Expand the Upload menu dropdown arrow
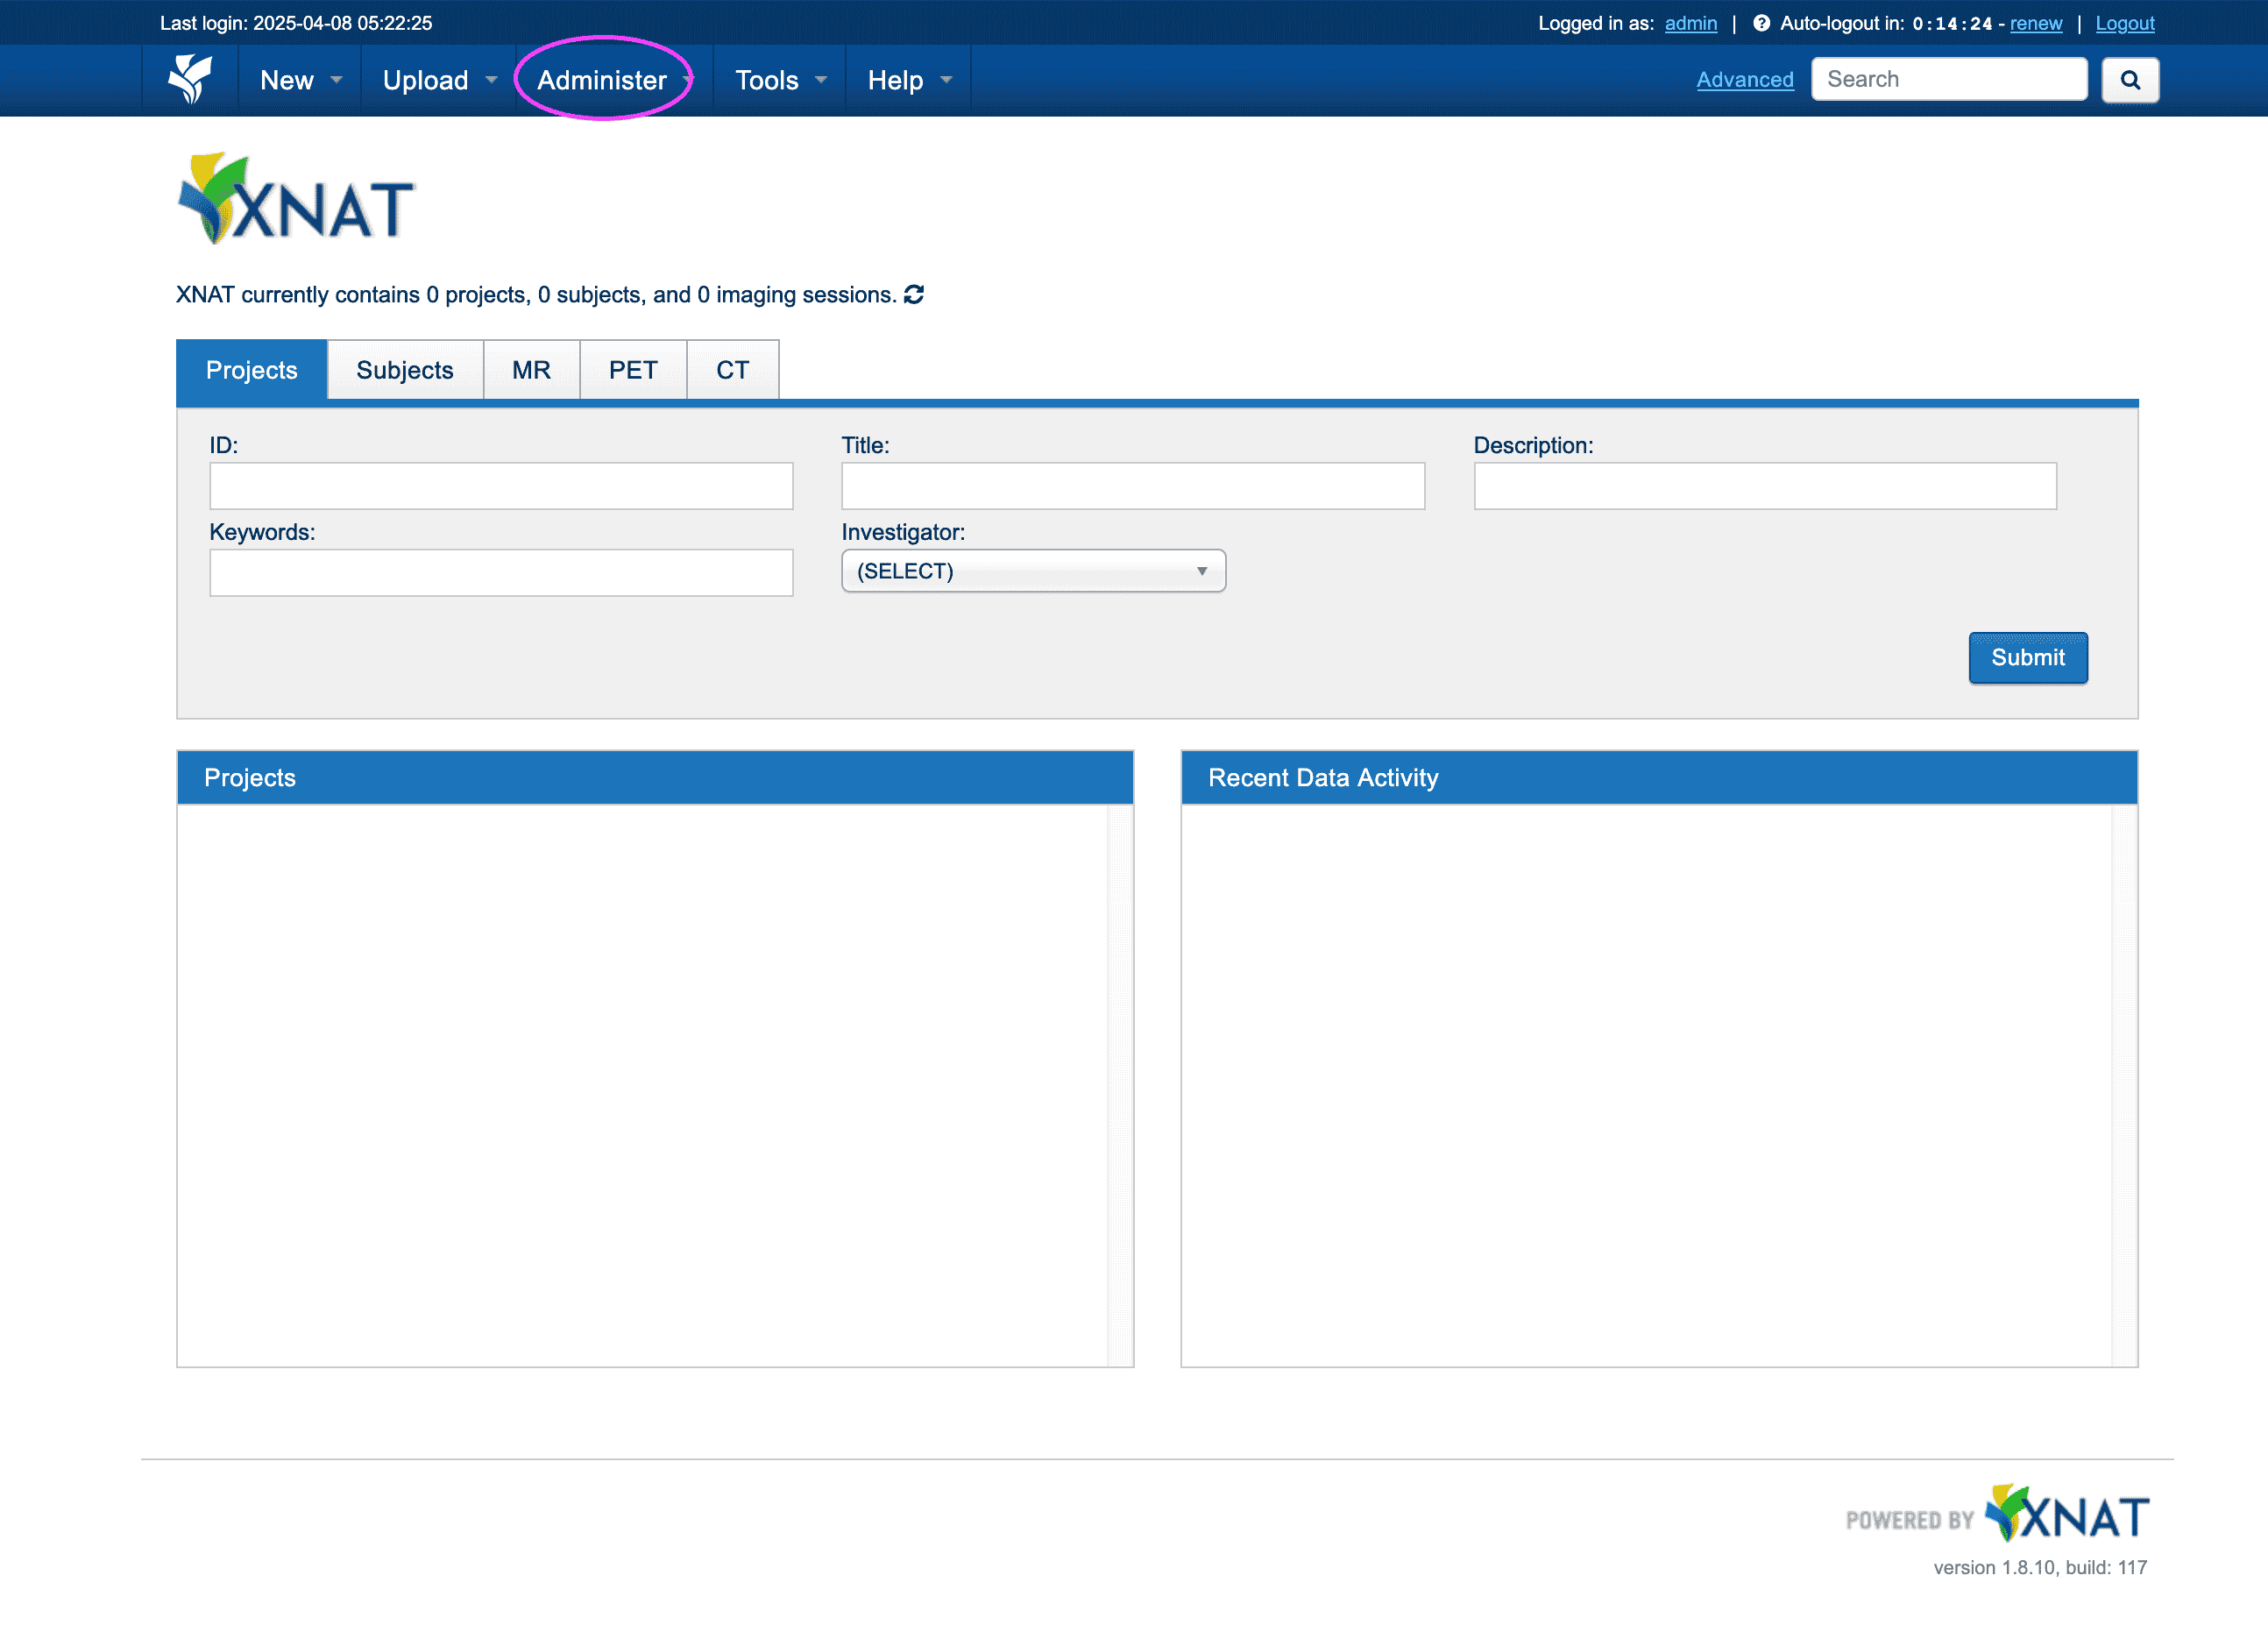 point(491,80)
